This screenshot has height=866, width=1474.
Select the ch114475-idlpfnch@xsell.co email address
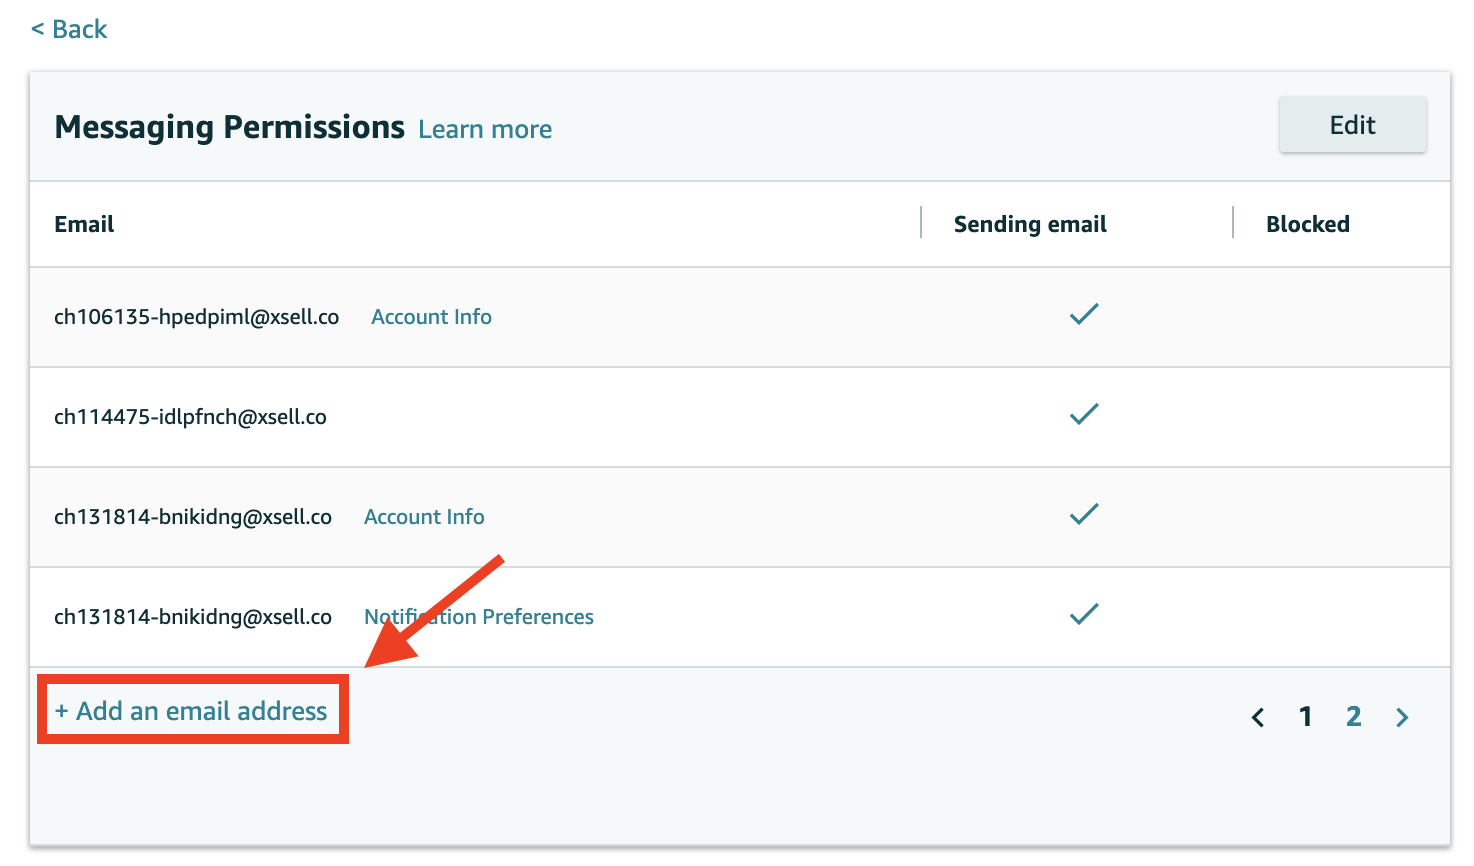pyautogui.click(x=190, y=417)
